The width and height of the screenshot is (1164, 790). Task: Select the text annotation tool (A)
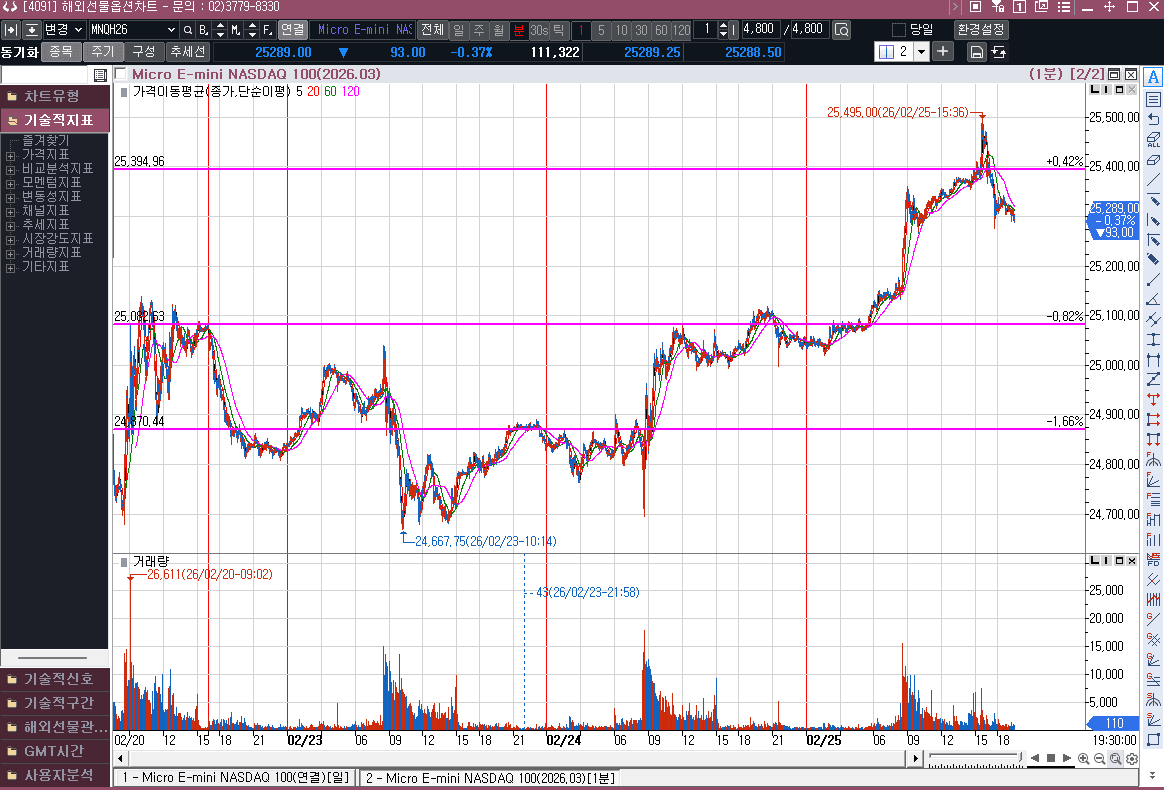click(x=1153, y=78)
